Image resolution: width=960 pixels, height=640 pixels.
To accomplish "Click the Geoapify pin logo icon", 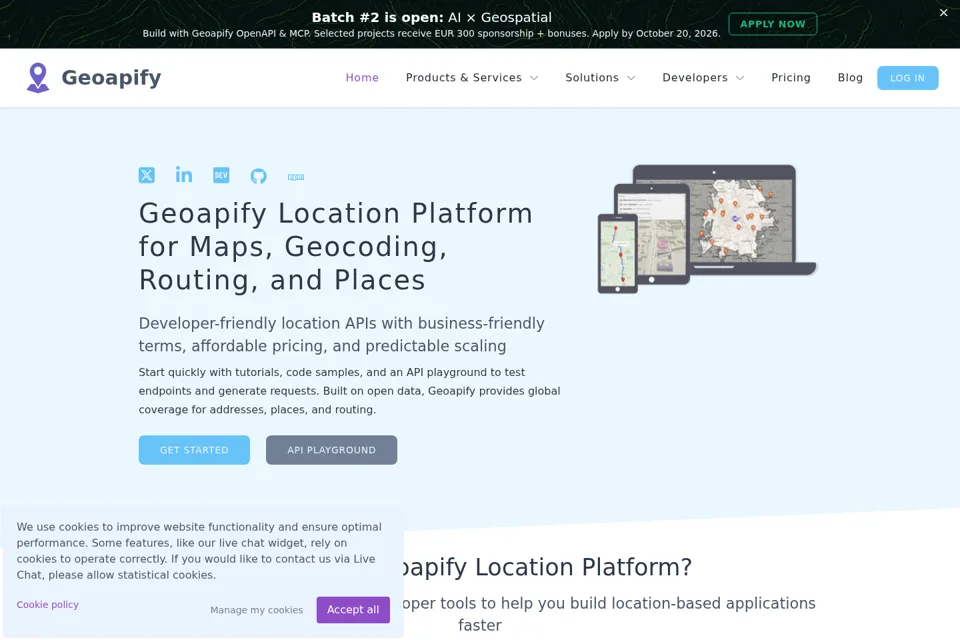I will click(x=38, y=78).
